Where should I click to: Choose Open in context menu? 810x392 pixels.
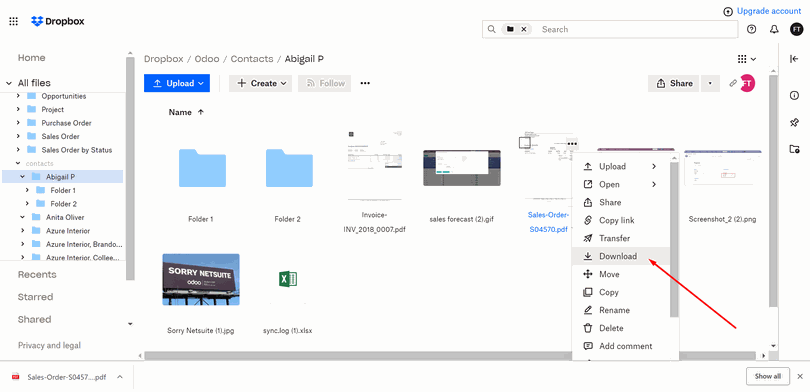(620, 184)
